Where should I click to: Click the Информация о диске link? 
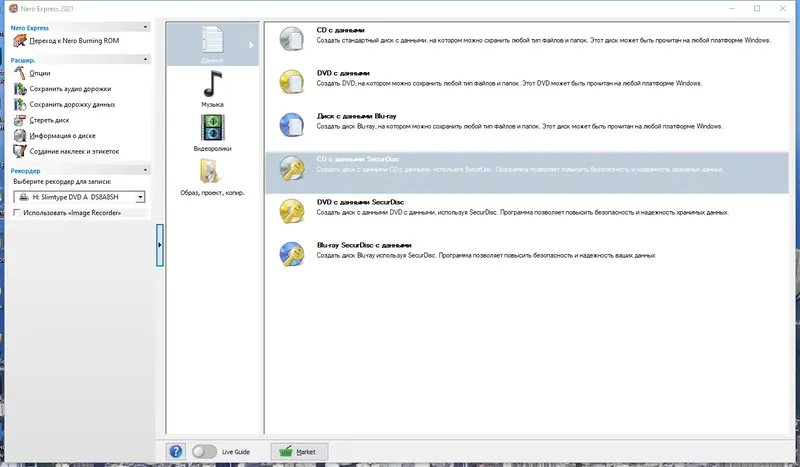point(62,136)
